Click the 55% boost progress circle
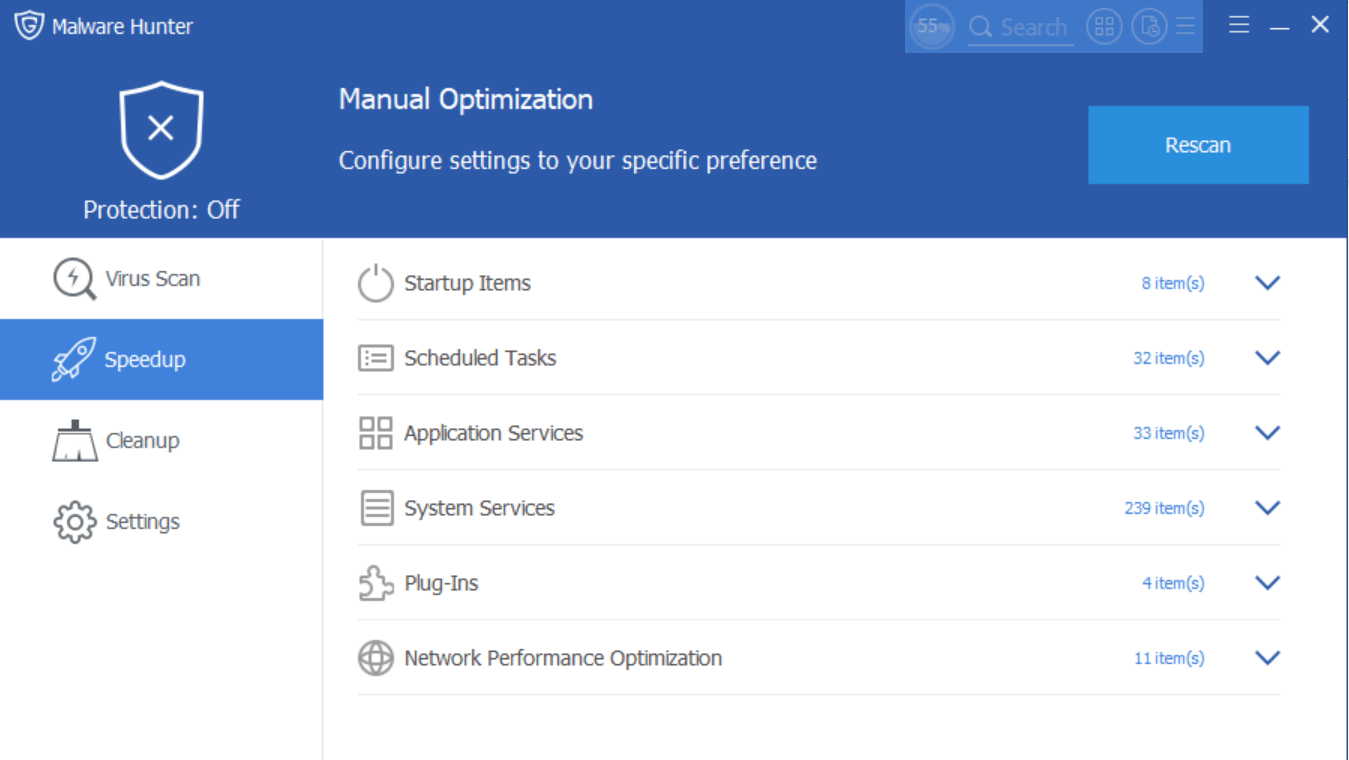The height and width of the screenshot is (760, 1349). pos(931,27)
